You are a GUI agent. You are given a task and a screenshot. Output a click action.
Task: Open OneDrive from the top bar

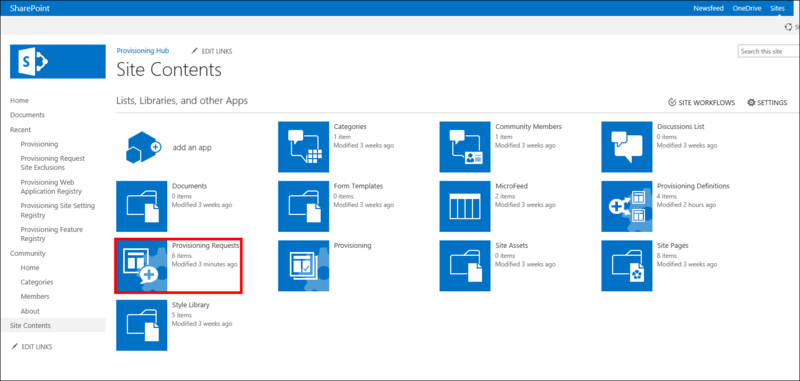pyautogui.click(x=747, y=8)
